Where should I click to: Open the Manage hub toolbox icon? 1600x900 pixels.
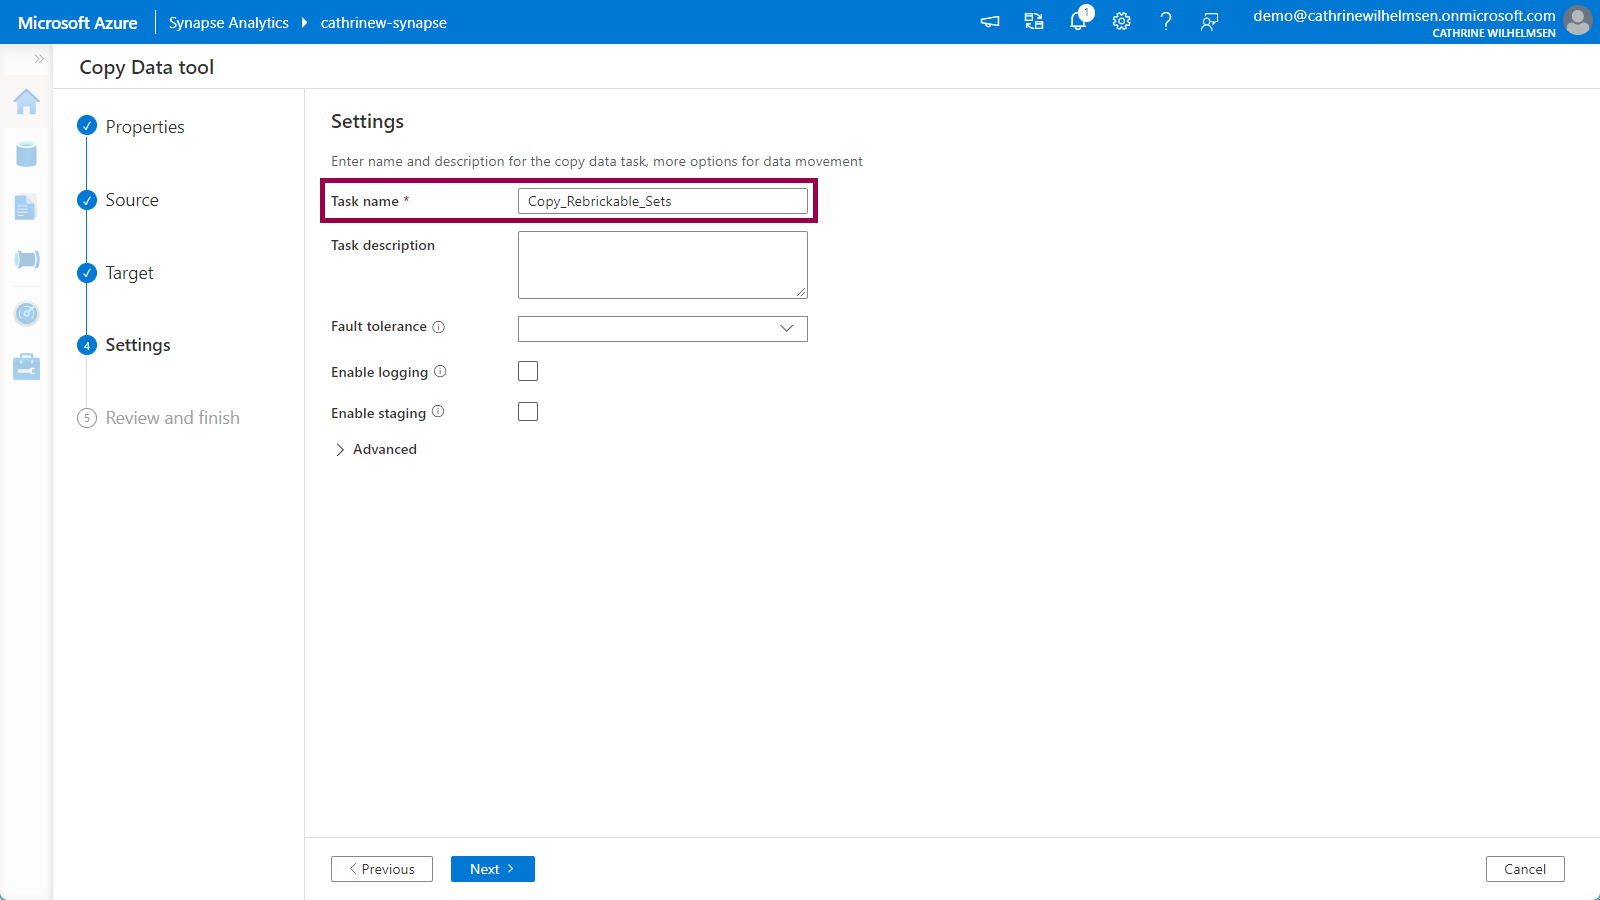27,367
